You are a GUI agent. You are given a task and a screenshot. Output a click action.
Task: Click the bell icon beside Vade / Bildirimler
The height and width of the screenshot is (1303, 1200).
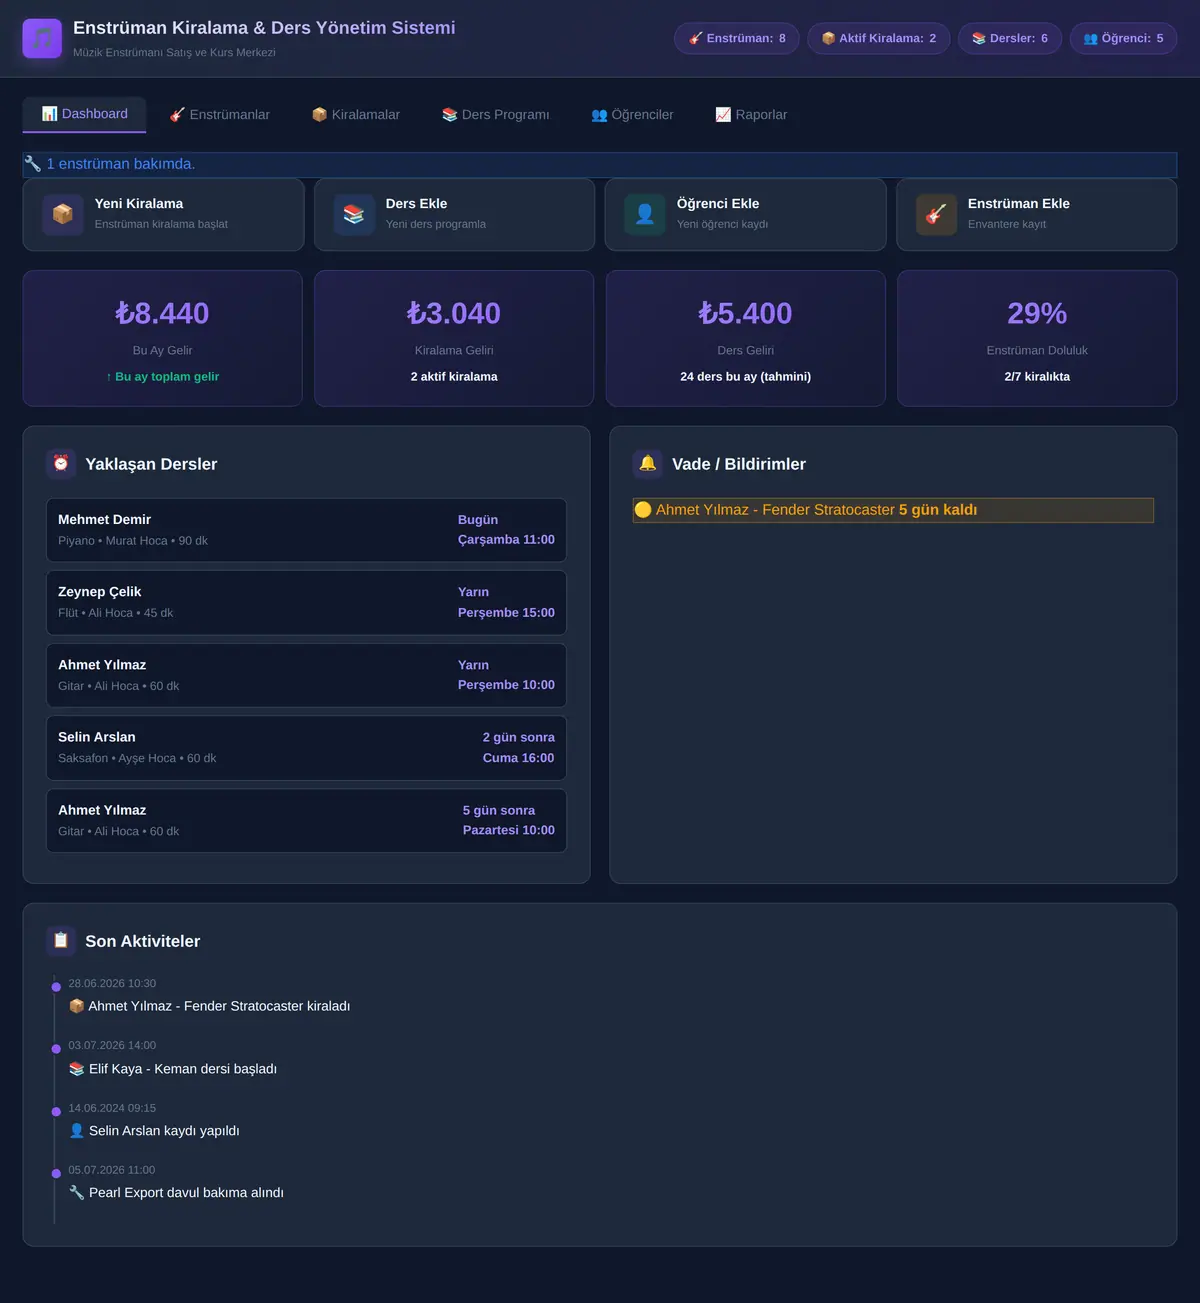[x=648, y=463]
